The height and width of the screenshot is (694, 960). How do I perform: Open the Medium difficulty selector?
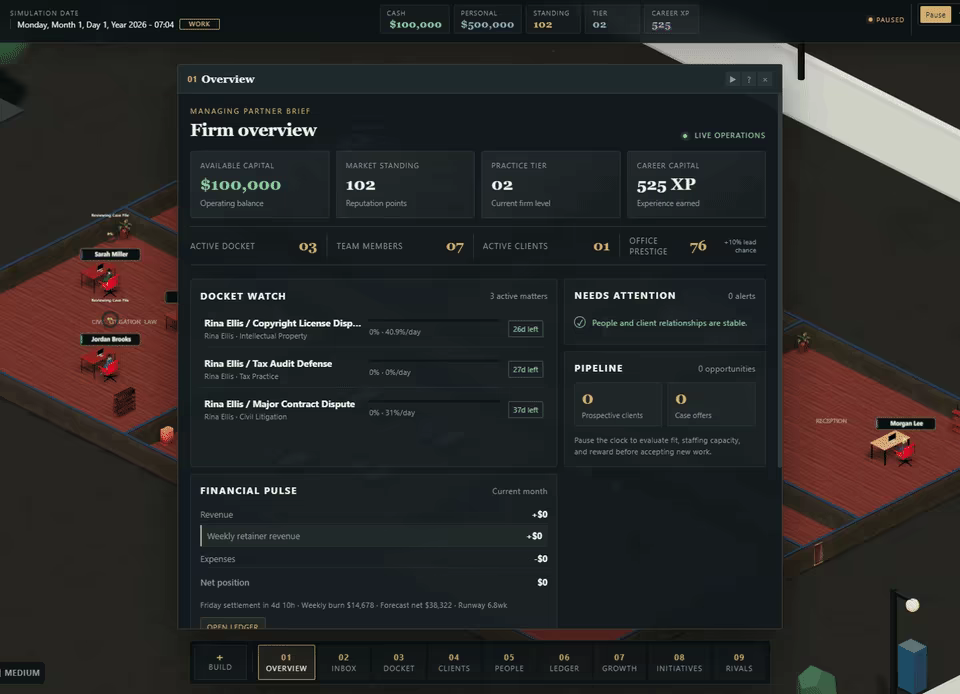[22, 673]
